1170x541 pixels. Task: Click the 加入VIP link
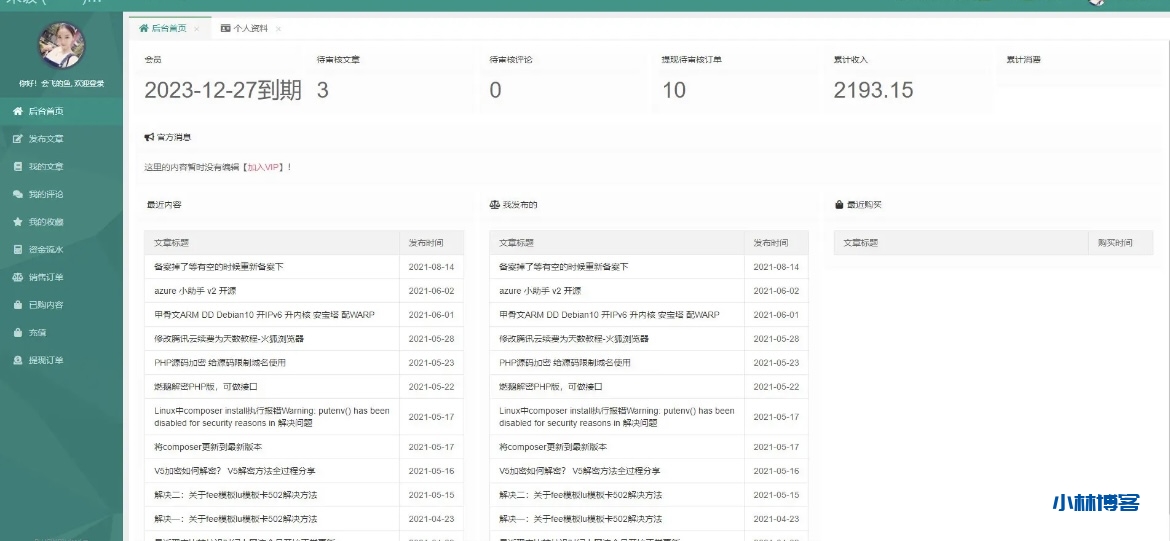pyautogui.click(x=264, y=167)
